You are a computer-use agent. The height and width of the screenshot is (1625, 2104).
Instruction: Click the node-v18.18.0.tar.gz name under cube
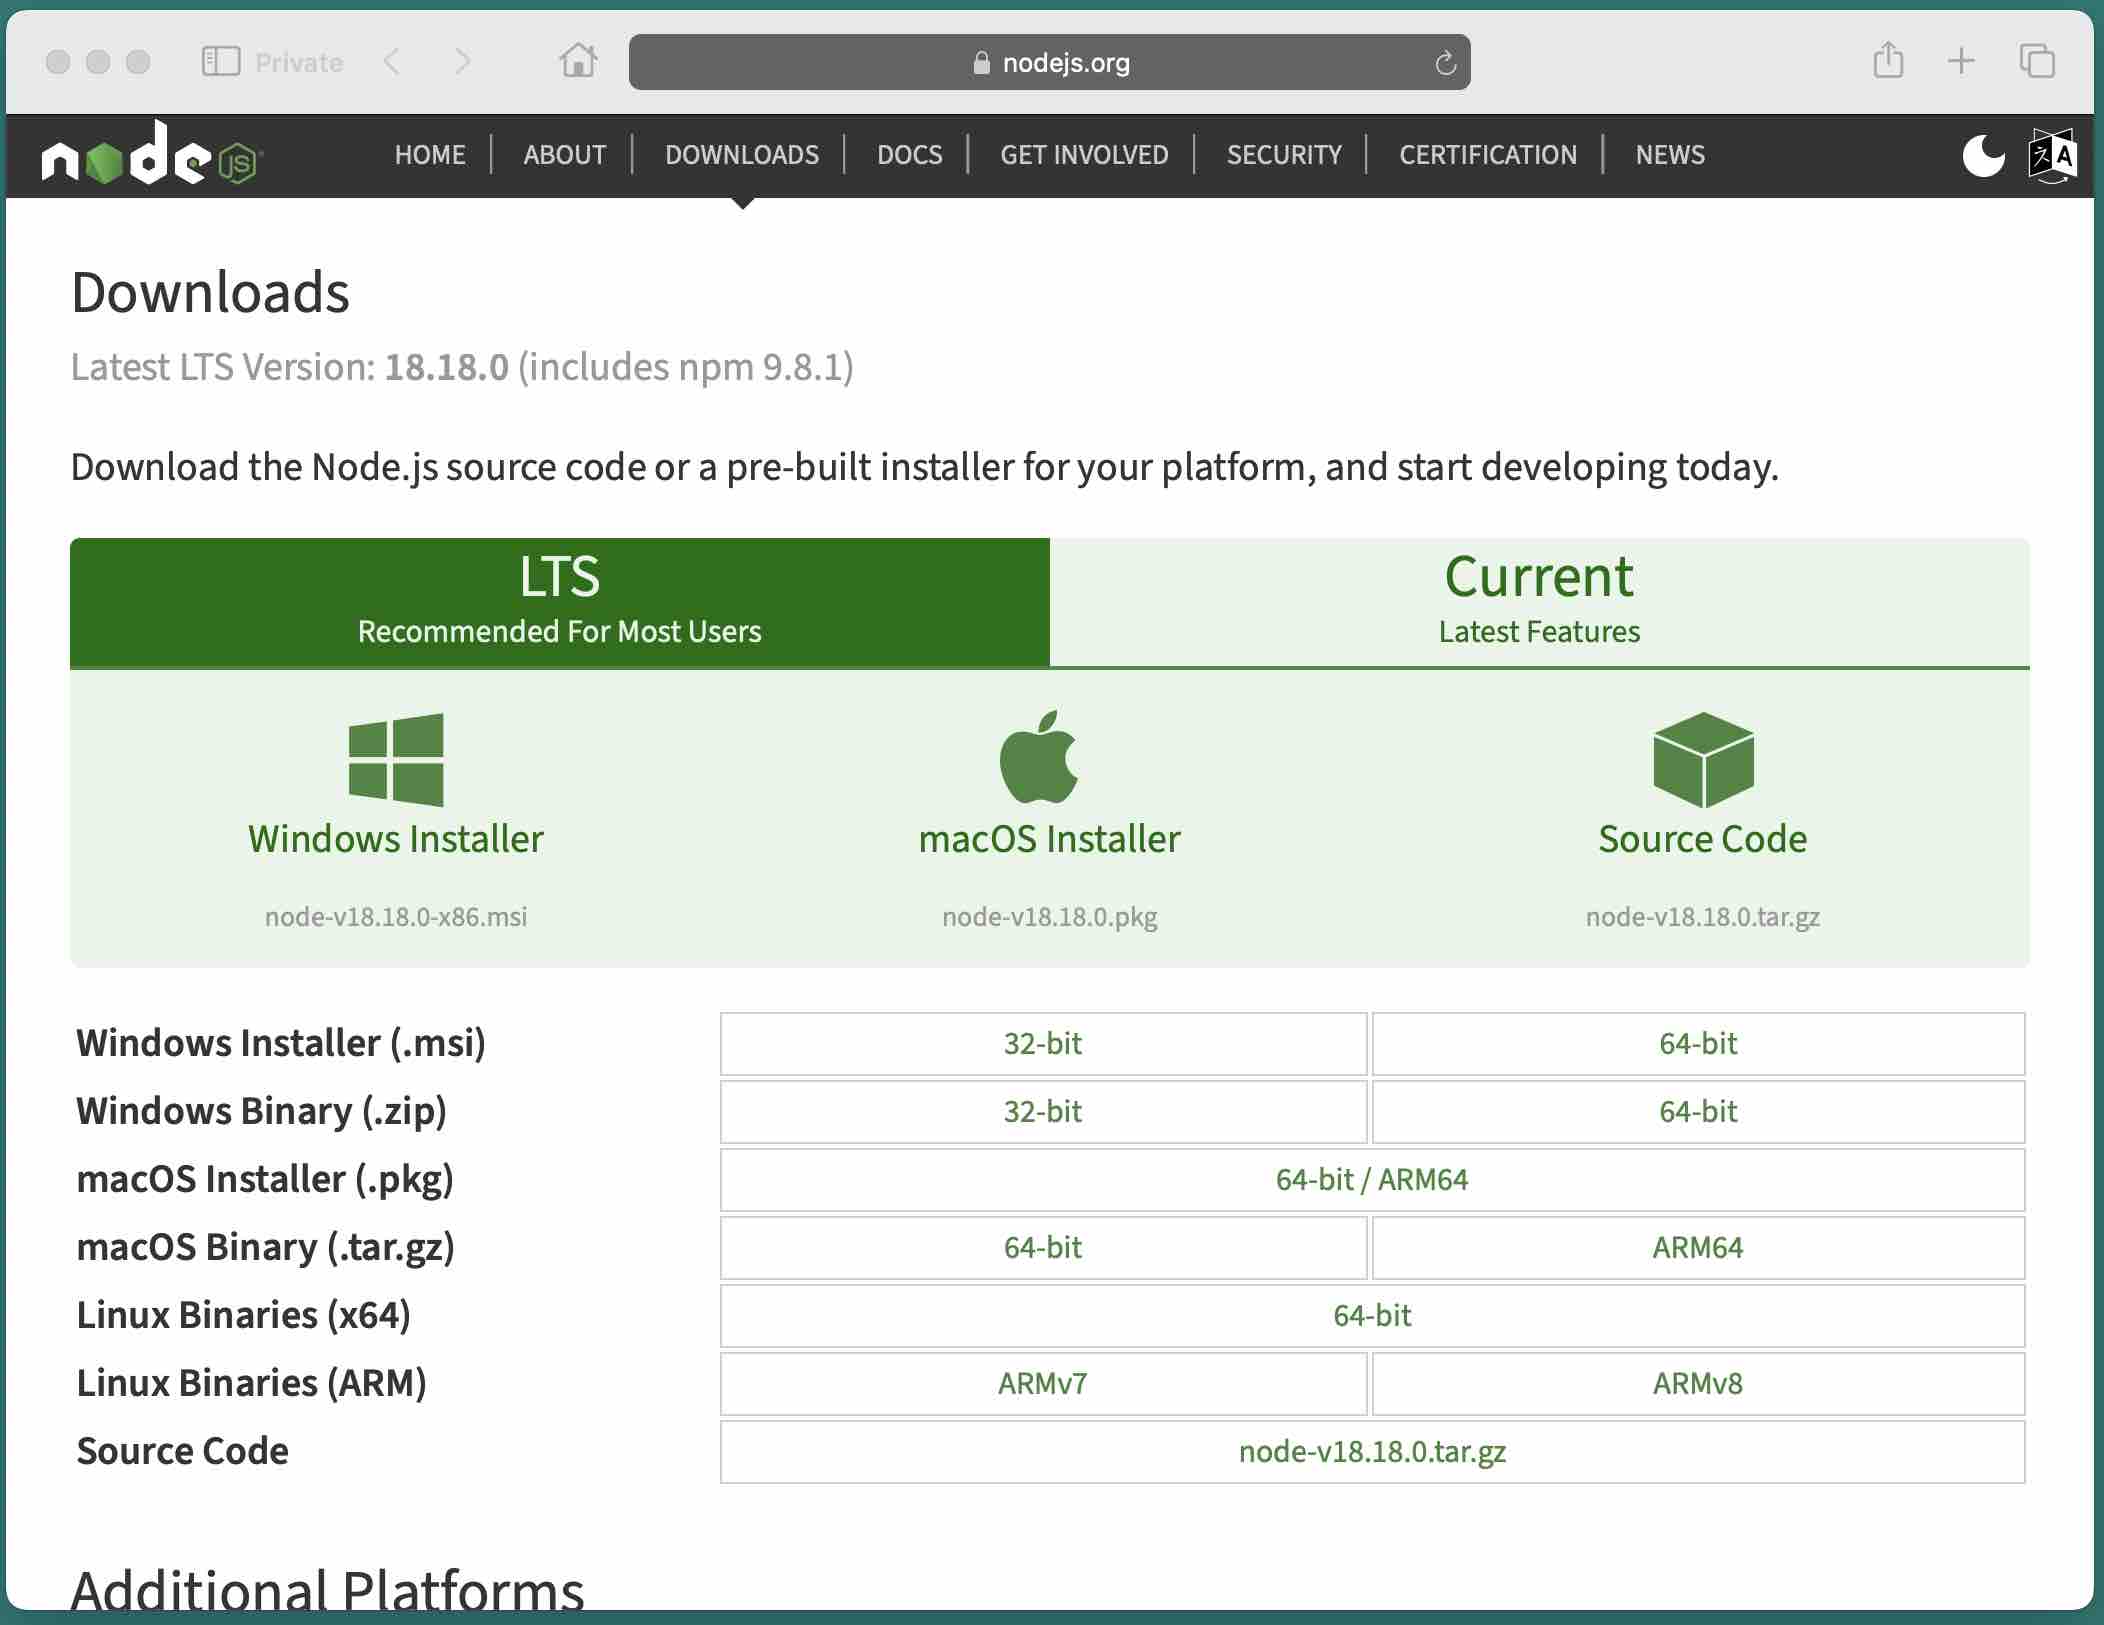pyautogui.click(x=1703, y=917)
